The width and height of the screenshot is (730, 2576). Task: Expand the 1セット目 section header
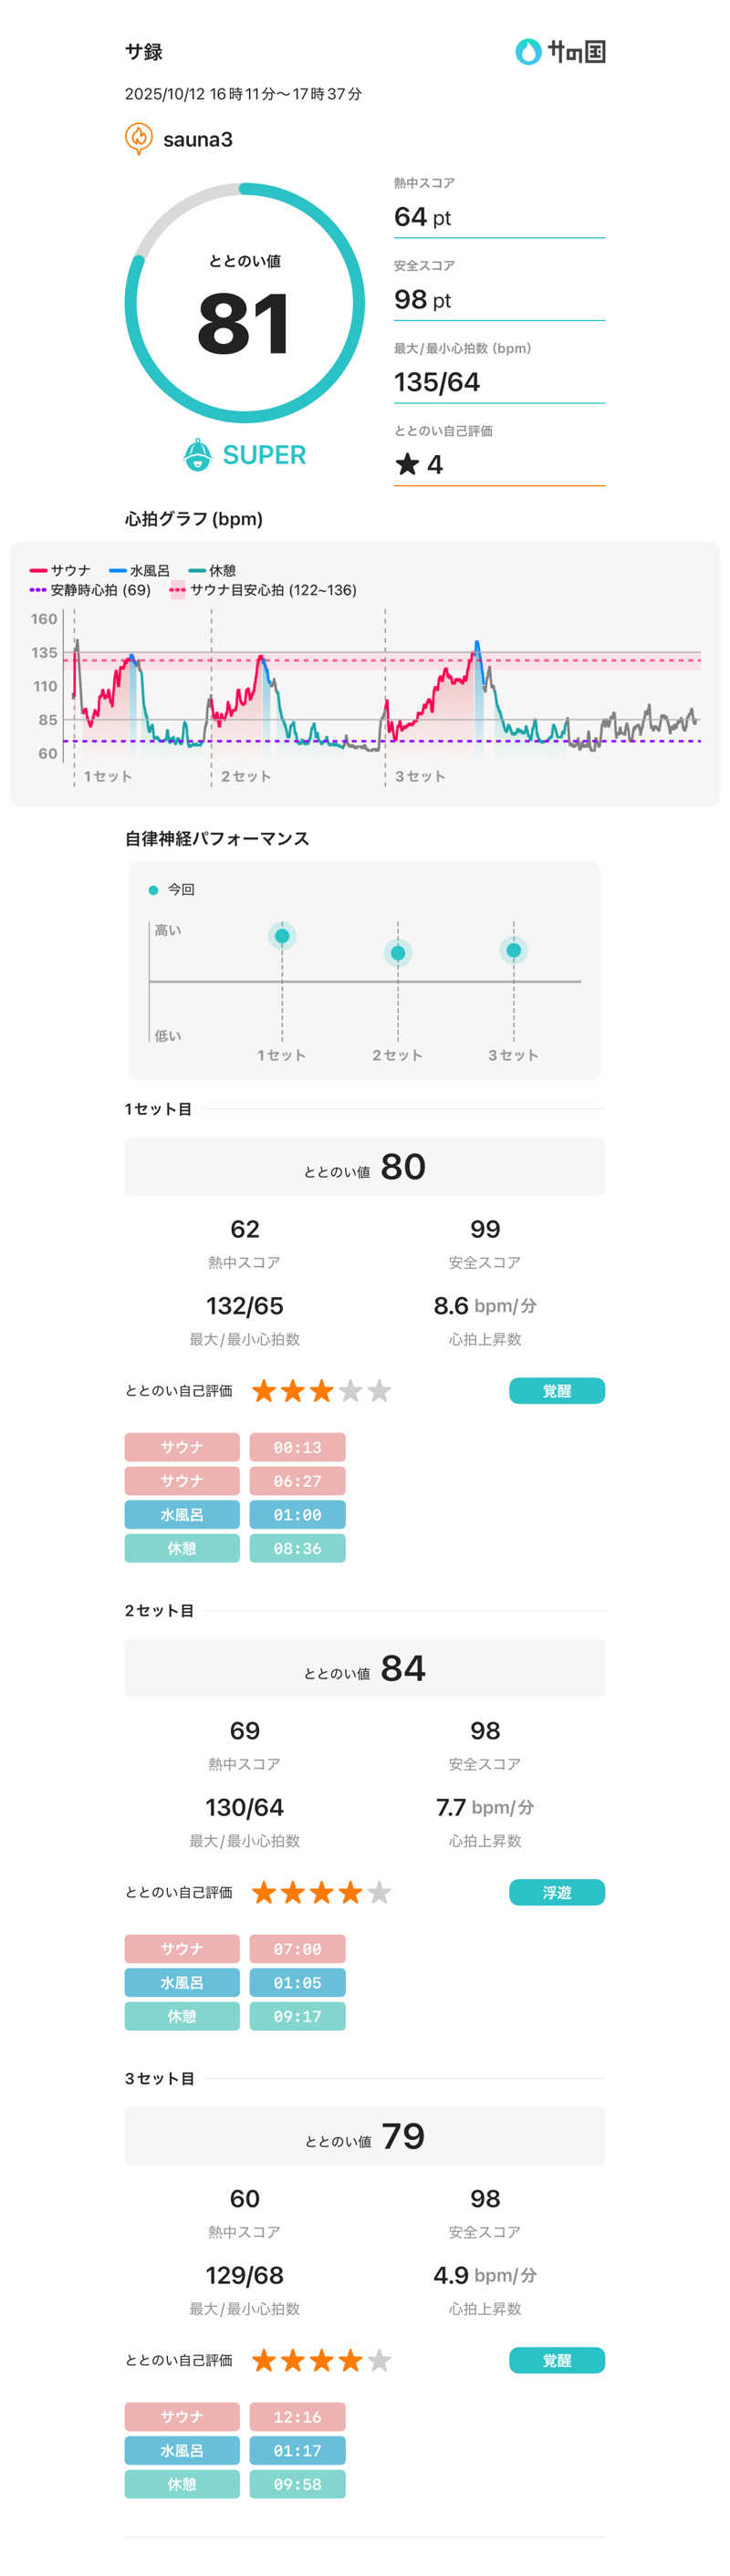[x=158, y=1109]
